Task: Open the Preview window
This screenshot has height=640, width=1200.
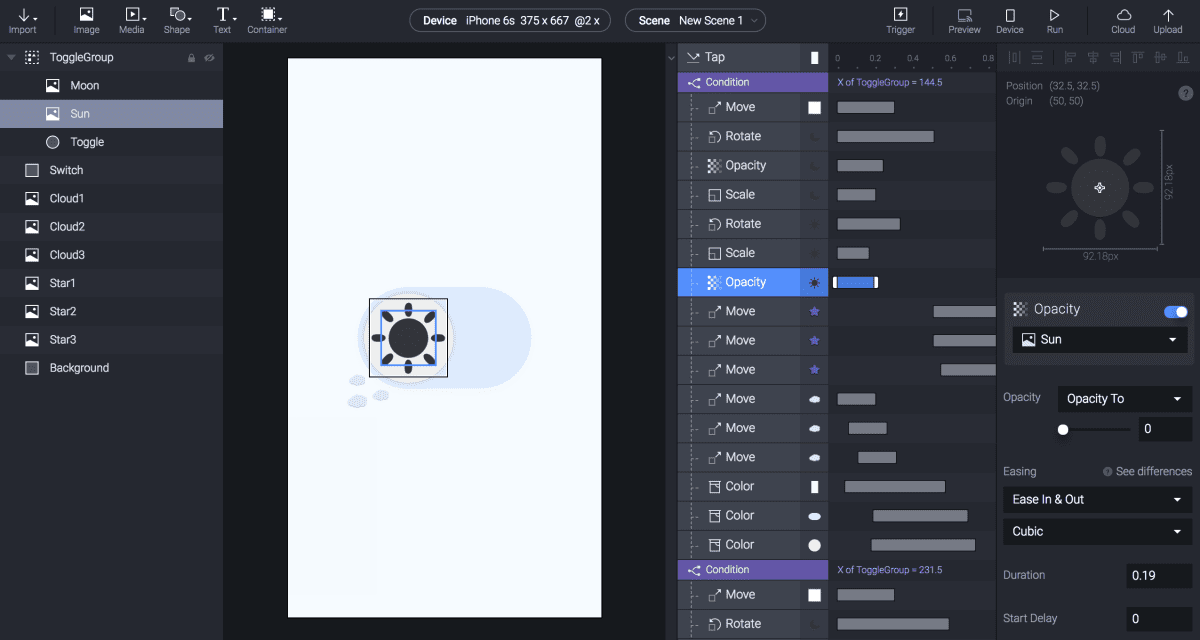Action: [964, 20]
